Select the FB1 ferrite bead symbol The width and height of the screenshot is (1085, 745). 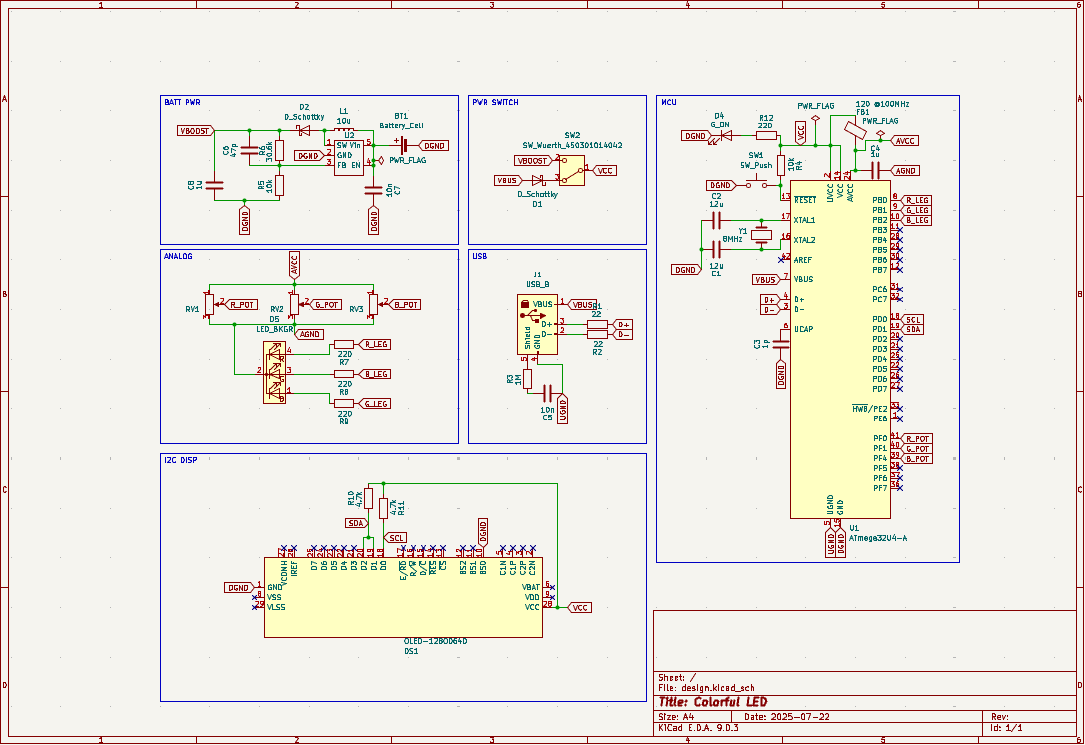click(x=856, y=130)
